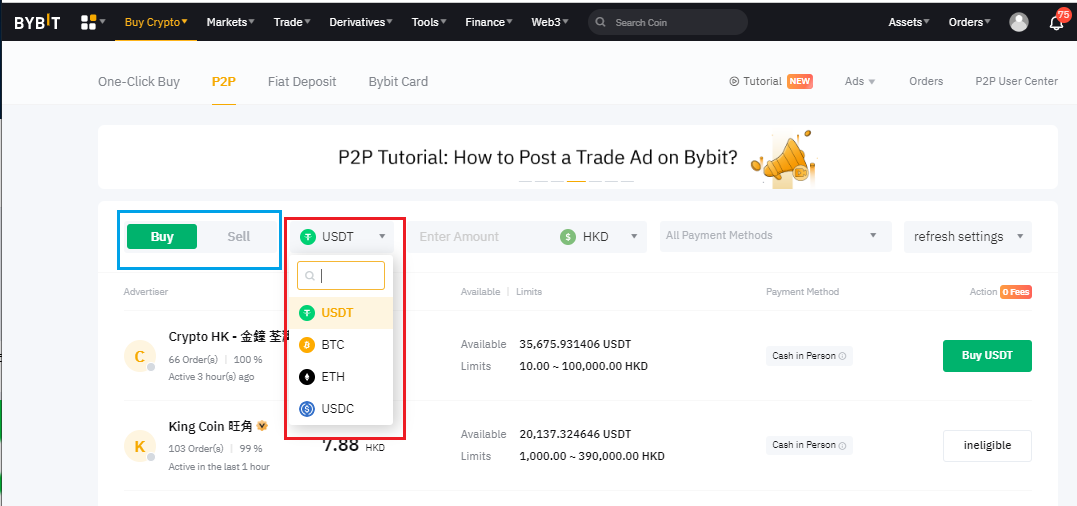
Task: Expand the Markets menu
Action: (x=230, y=22)
